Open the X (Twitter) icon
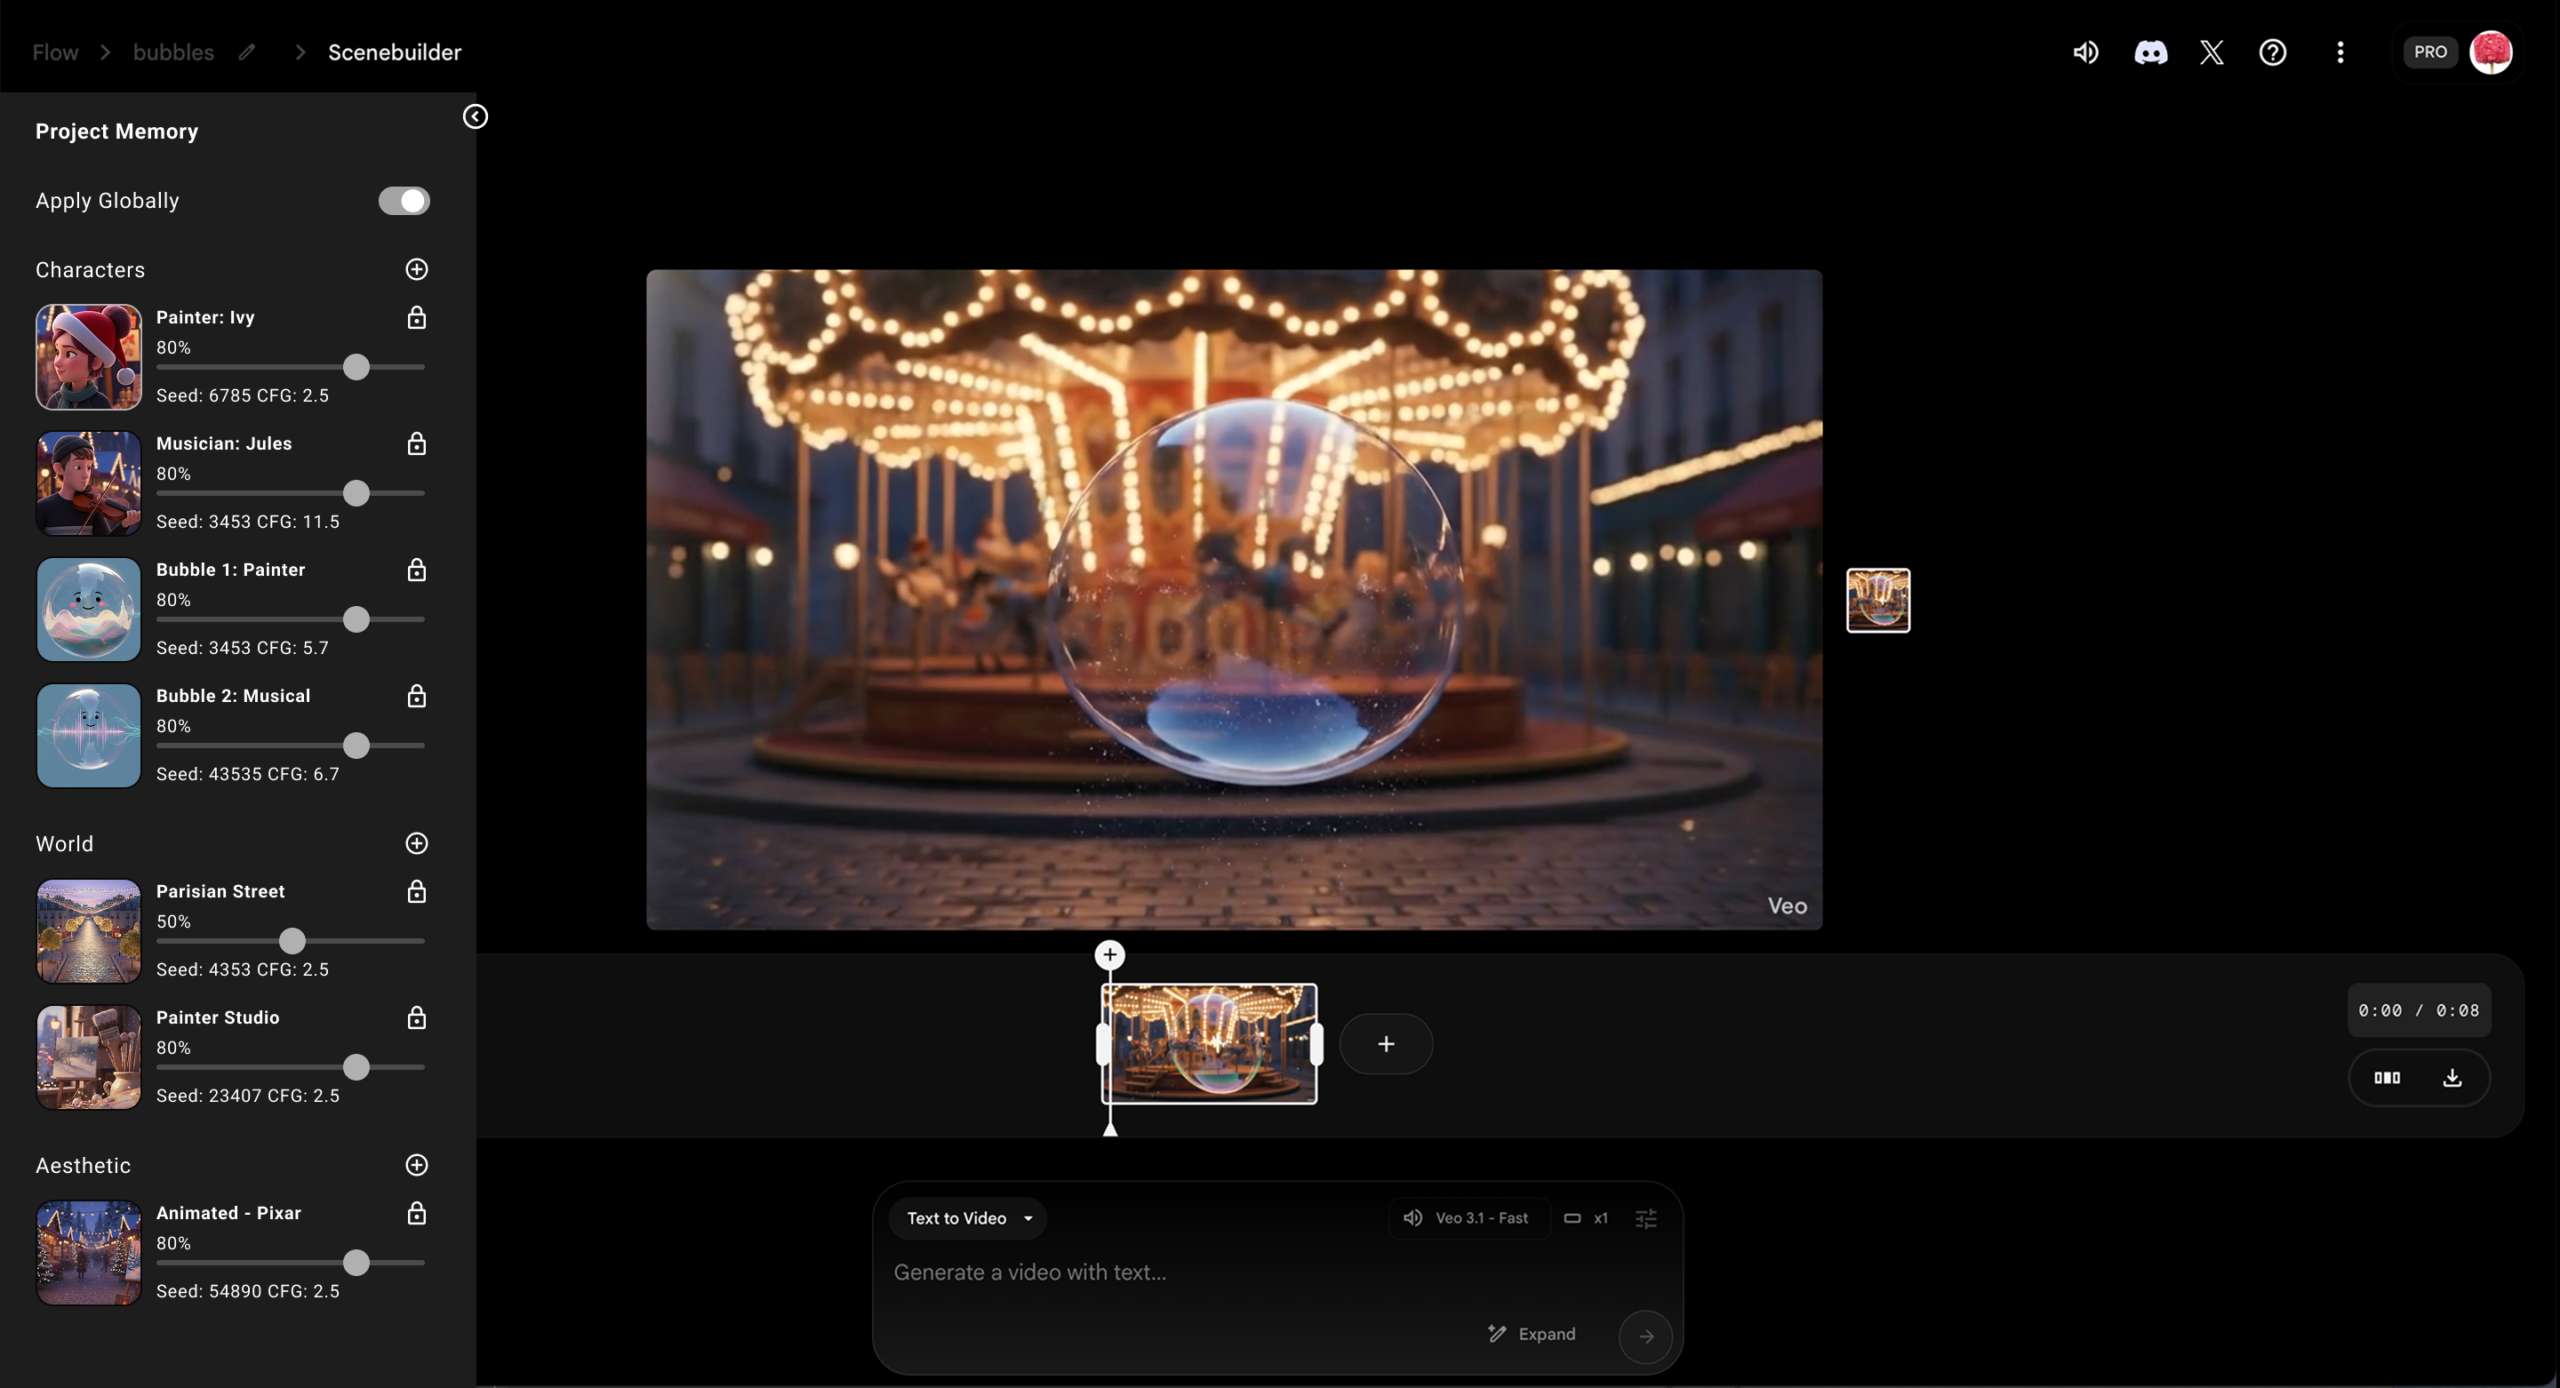Image resolution: width=2560 pixels, height=1388 pixels. [2211, 52]
